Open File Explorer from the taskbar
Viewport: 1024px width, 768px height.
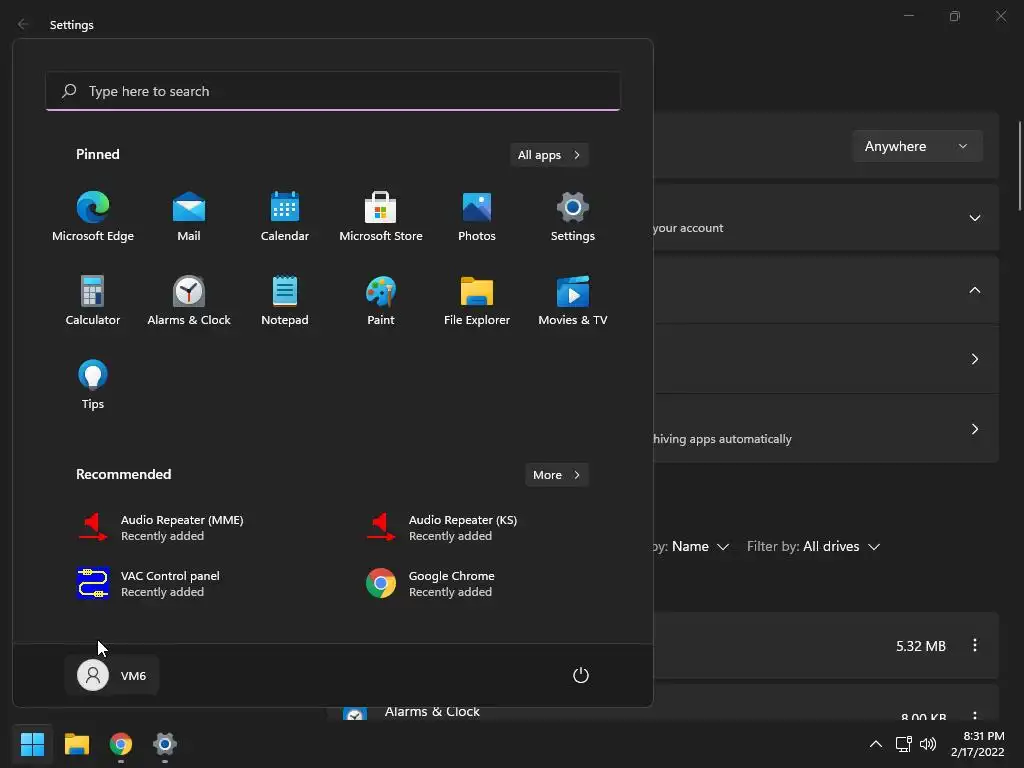(76, 744)
